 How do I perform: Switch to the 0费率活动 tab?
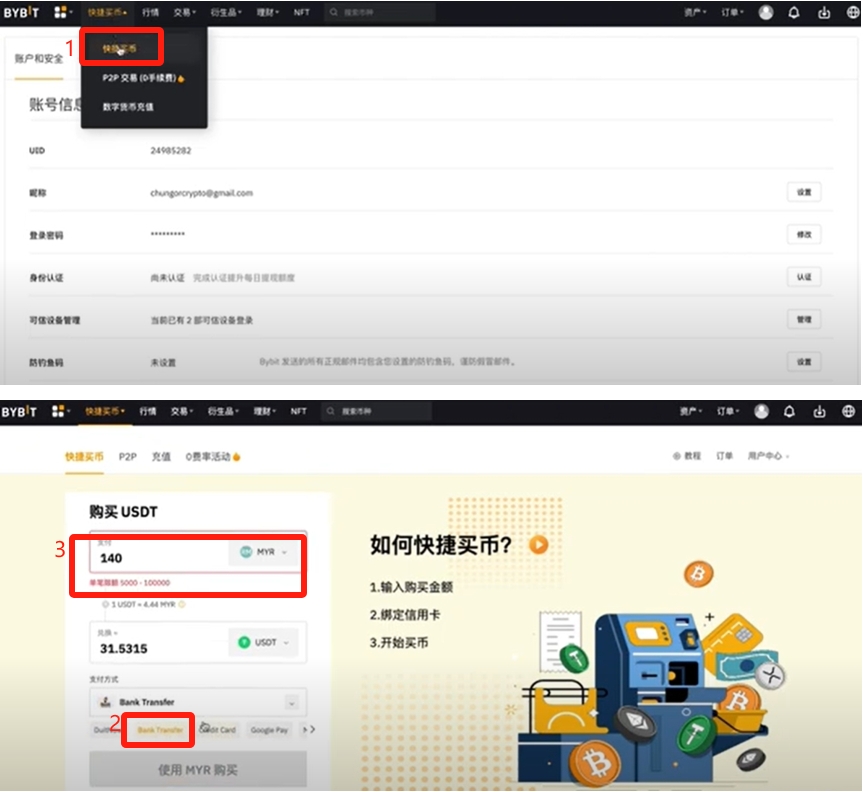click(212, 457)
